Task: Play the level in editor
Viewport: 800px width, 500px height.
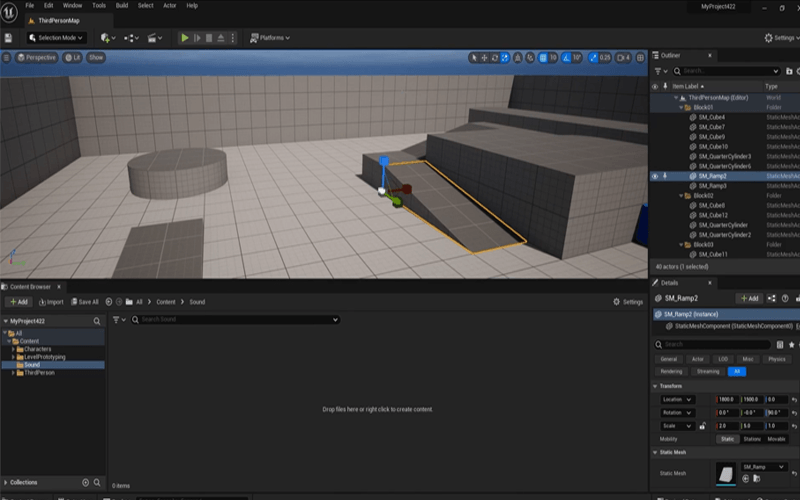Action: point(185,38)
